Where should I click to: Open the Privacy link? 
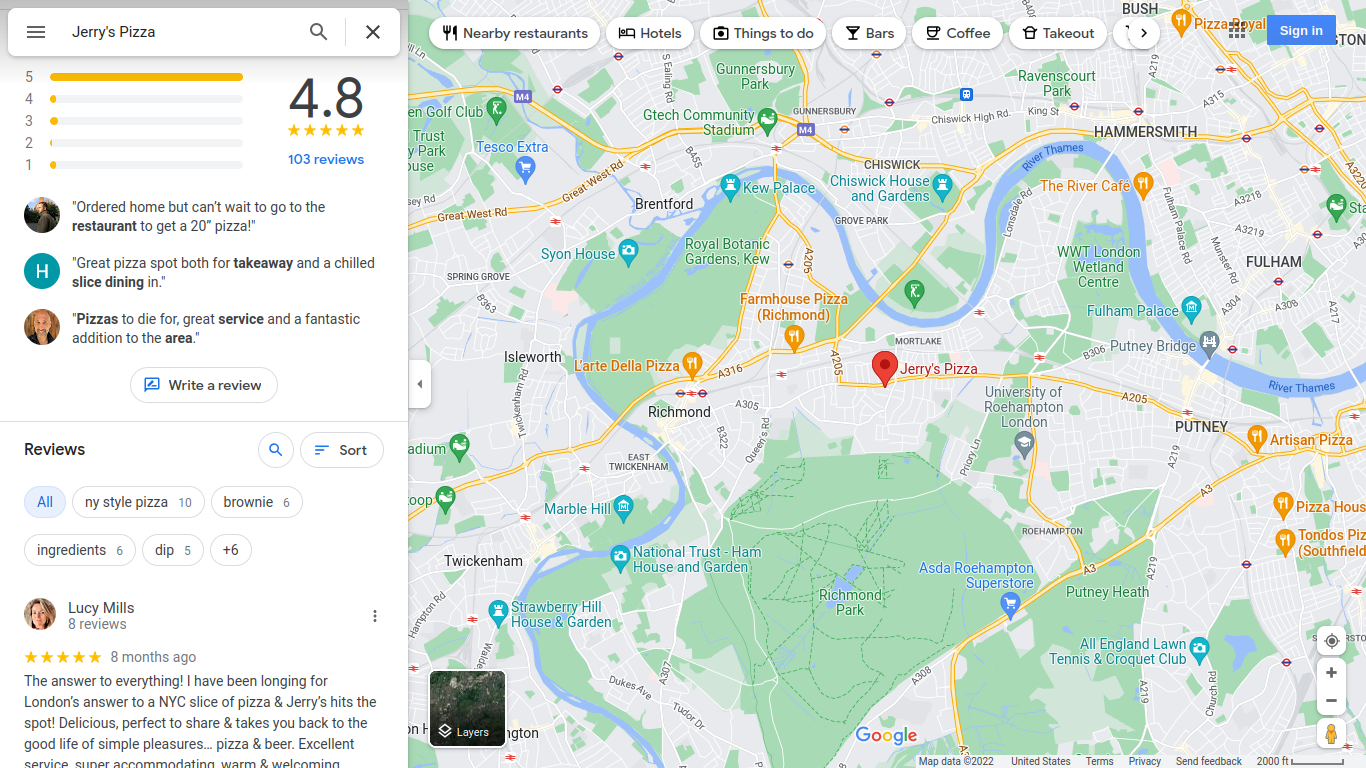point(1144,761)
